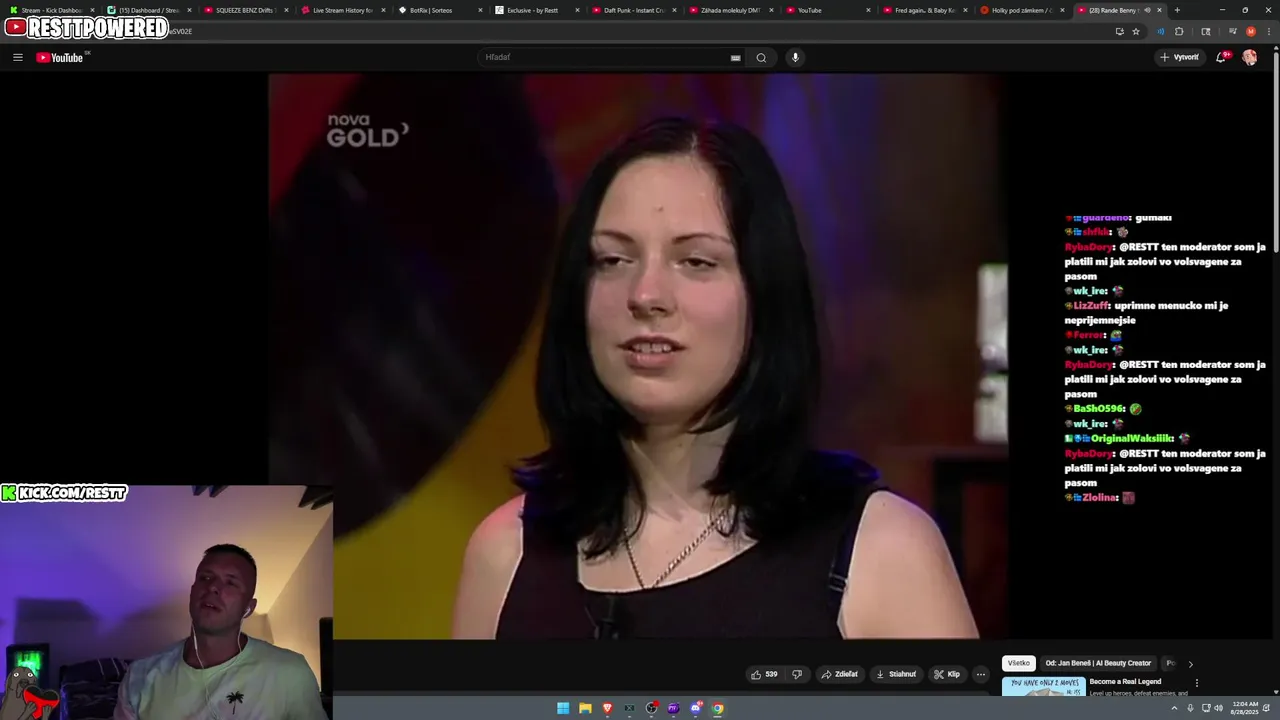Bookmark this page with the star icon

coord(1136,31)
